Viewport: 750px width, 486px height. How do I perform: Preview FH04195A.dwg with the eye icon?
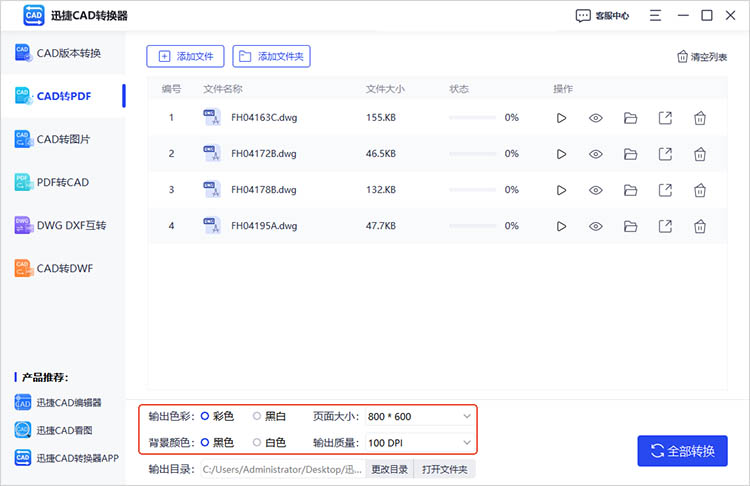[x=596, y=226]
